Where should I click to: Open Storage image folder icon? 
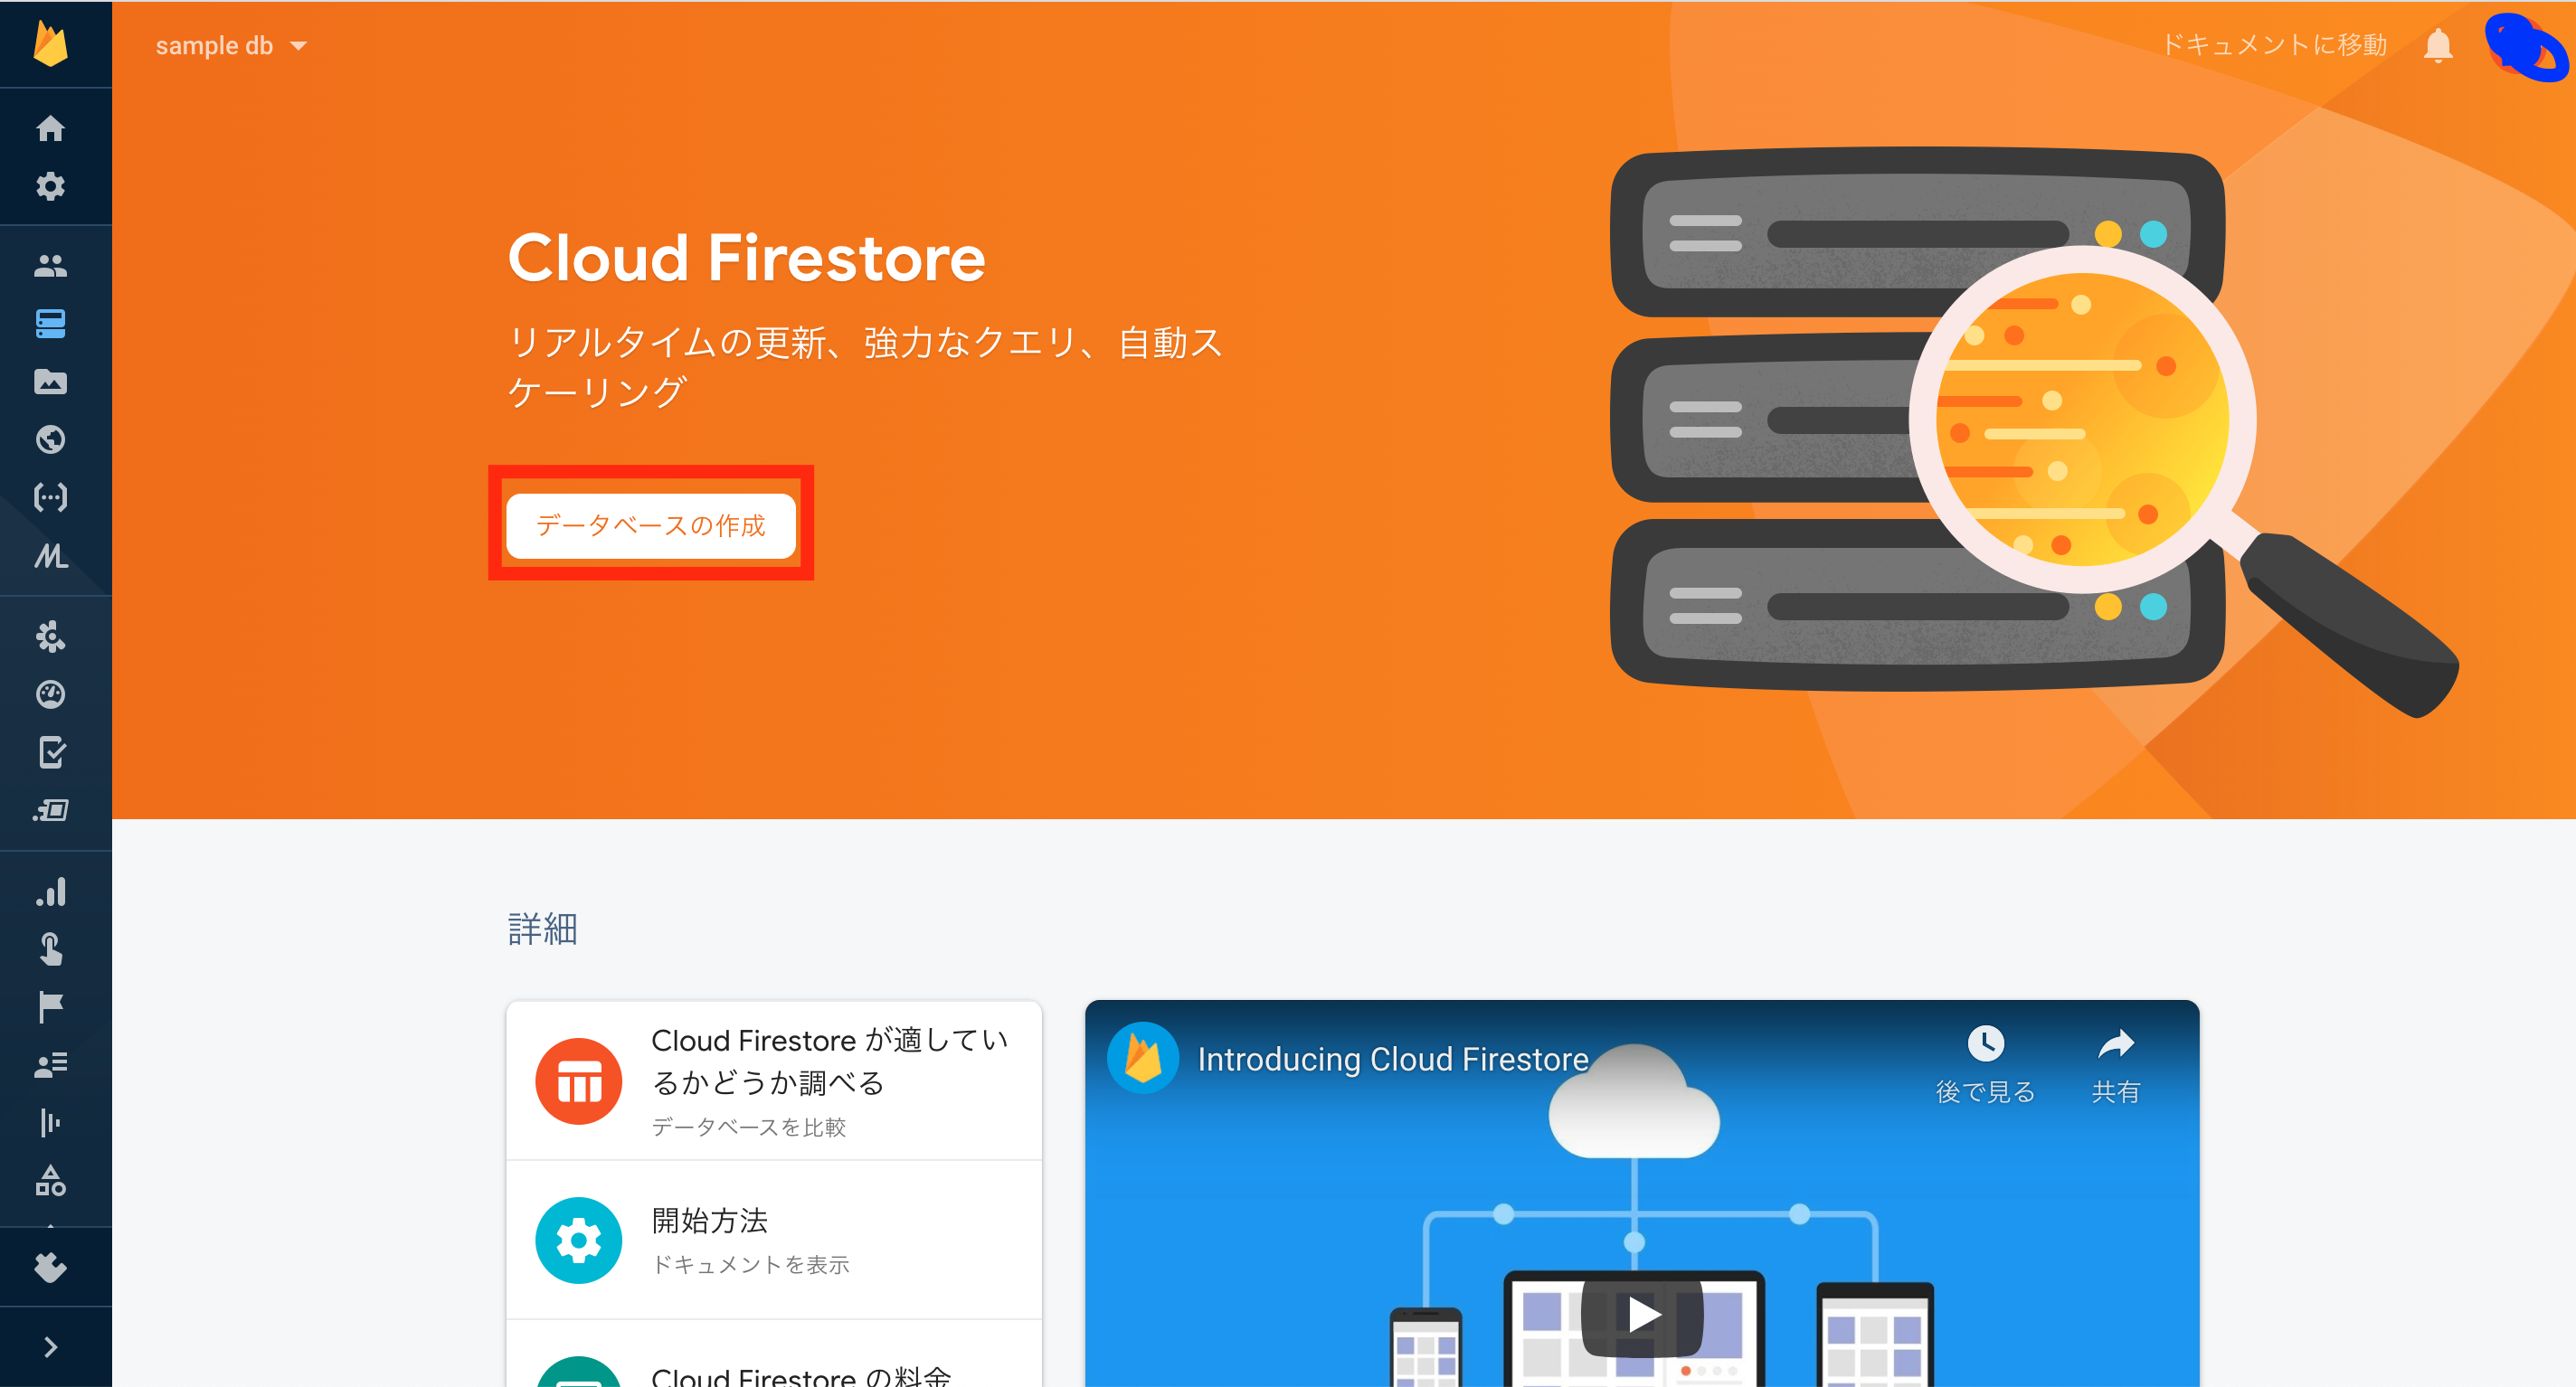(50, 382)
